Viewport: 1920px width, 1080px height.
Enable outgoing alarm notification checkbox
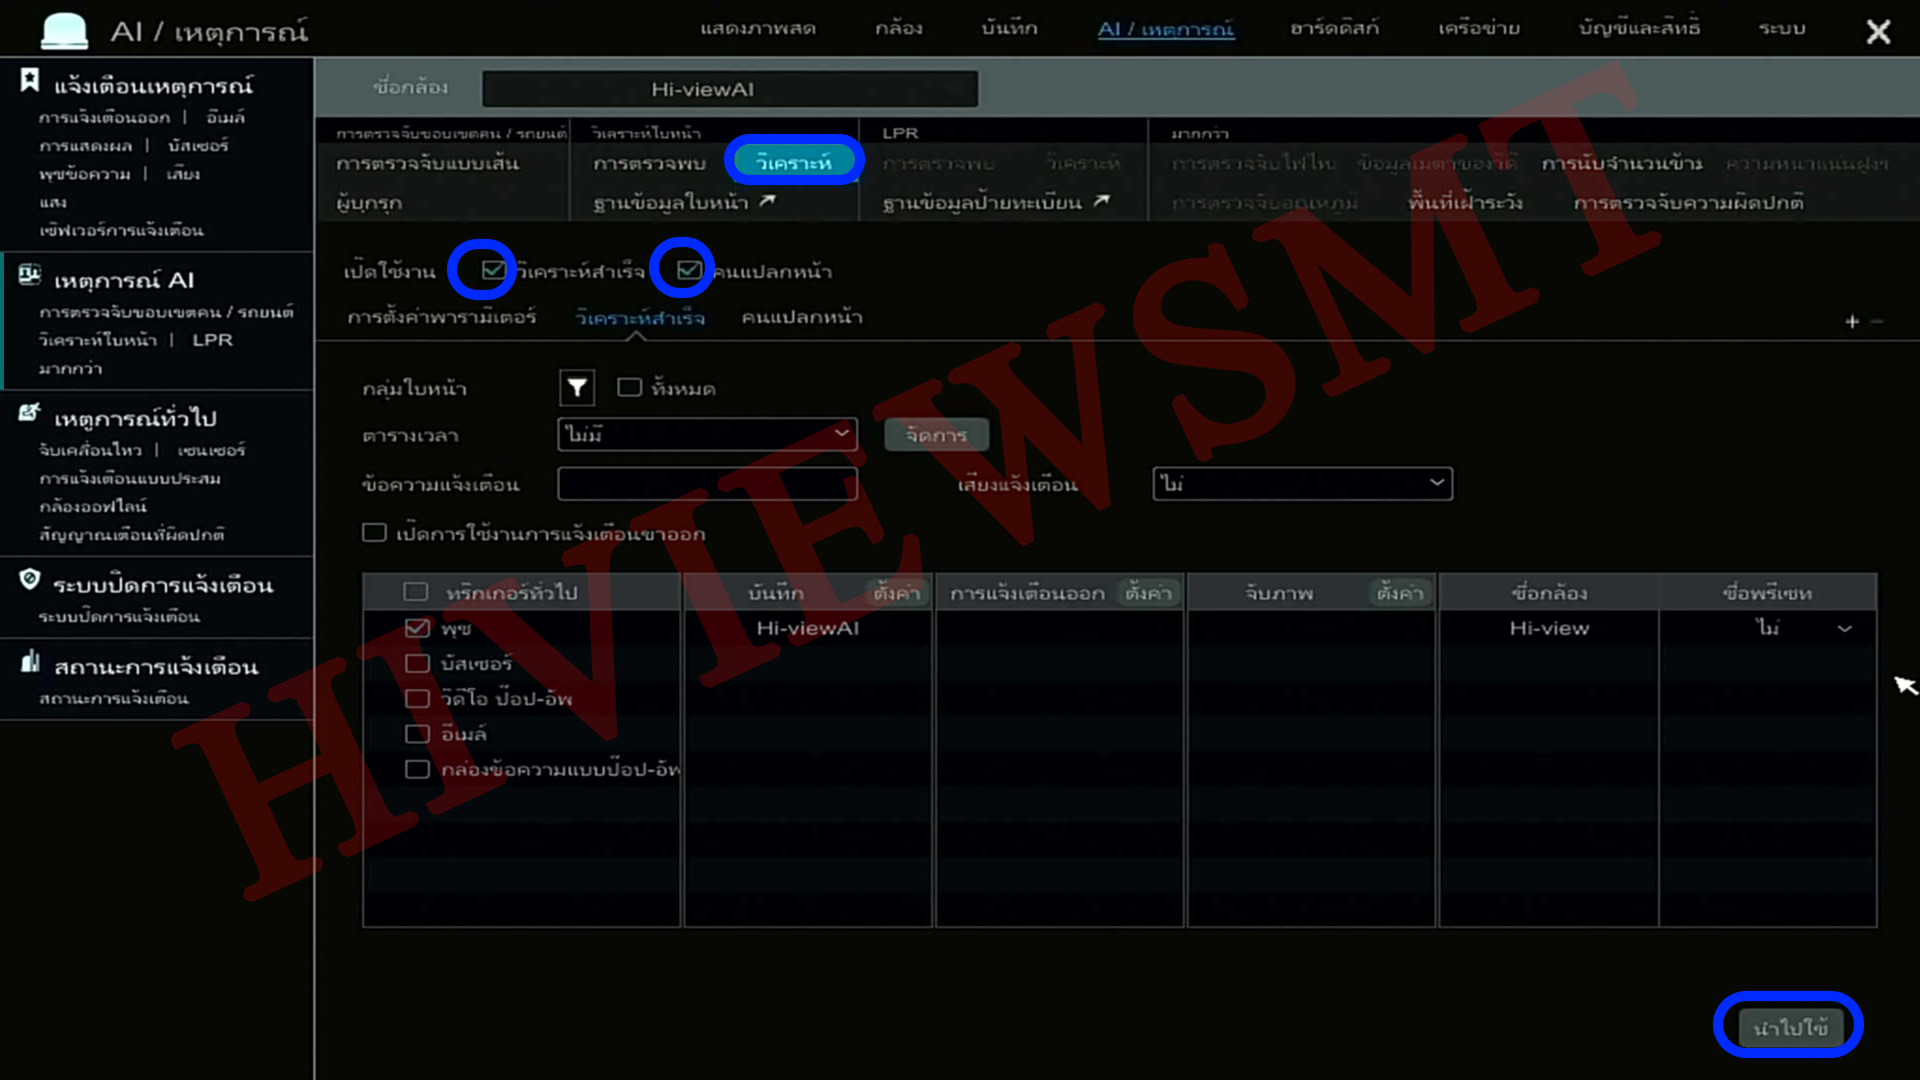tap(374, 533)
